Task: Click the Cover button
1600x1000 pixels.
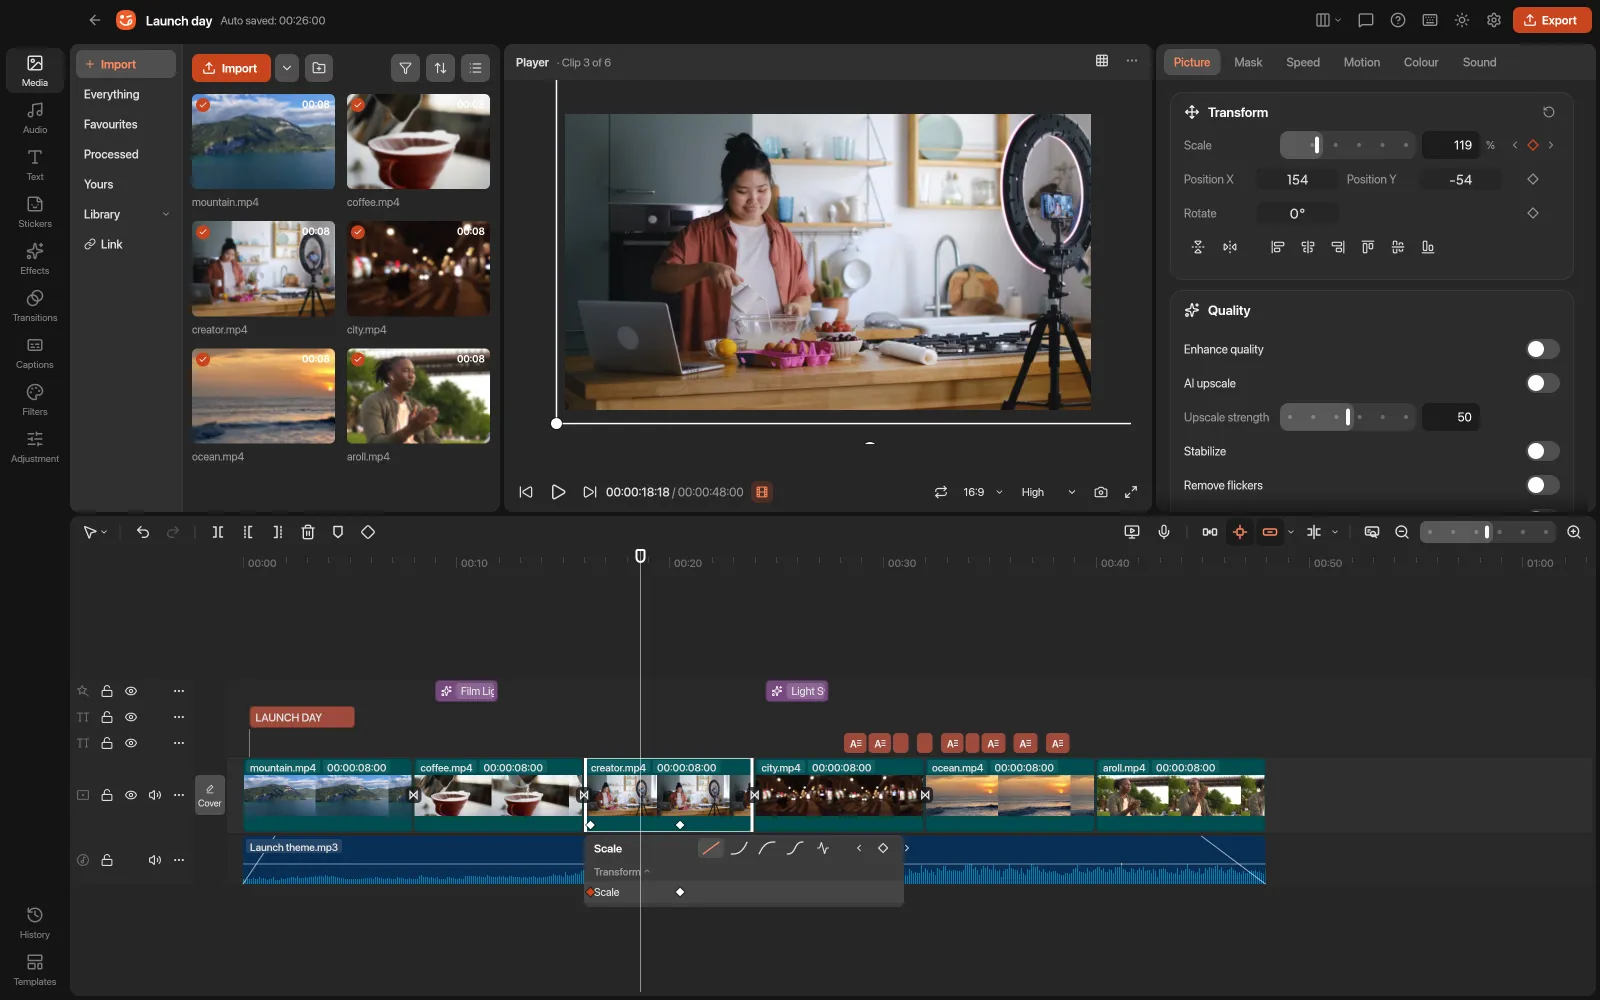Action: click(210, 795)
